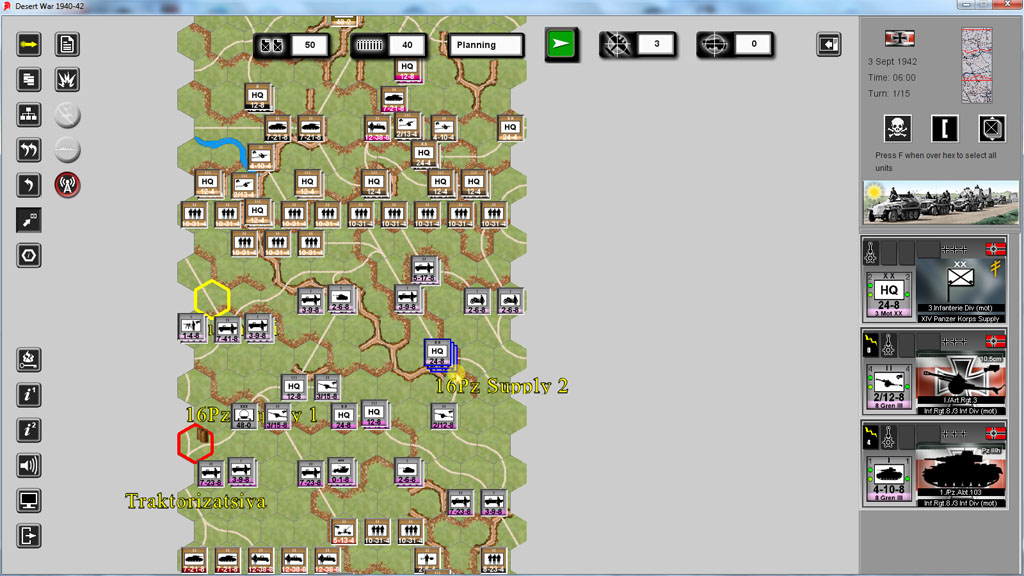Click the yellow-outlined hex on the map
Viewport: 1024px width, 576px height.
click(x=212, y=299)
